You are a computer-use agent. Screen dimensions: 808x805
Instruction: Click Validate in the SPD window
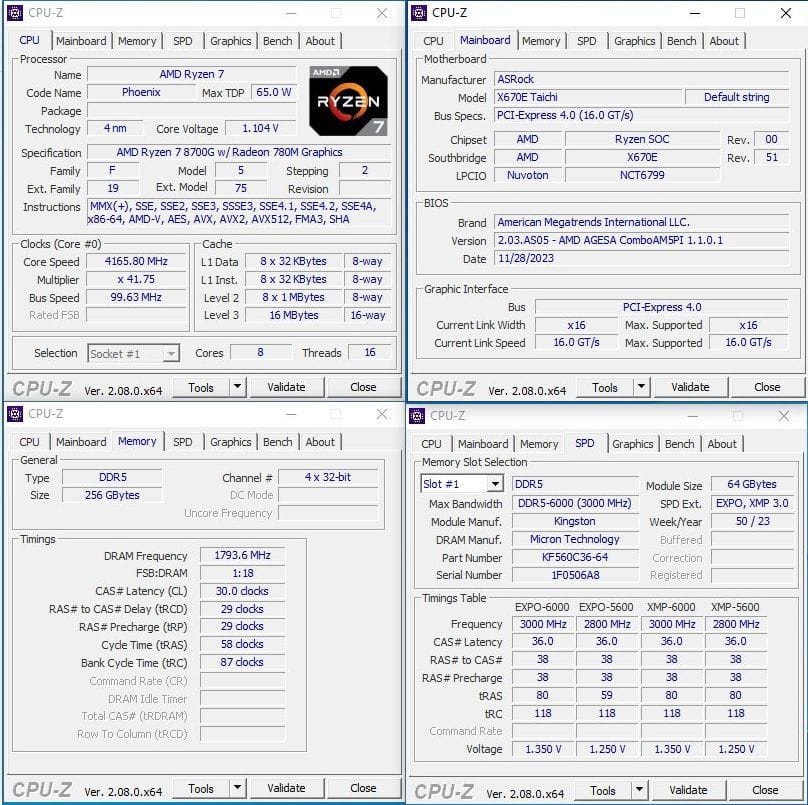(x=689, y=789)
